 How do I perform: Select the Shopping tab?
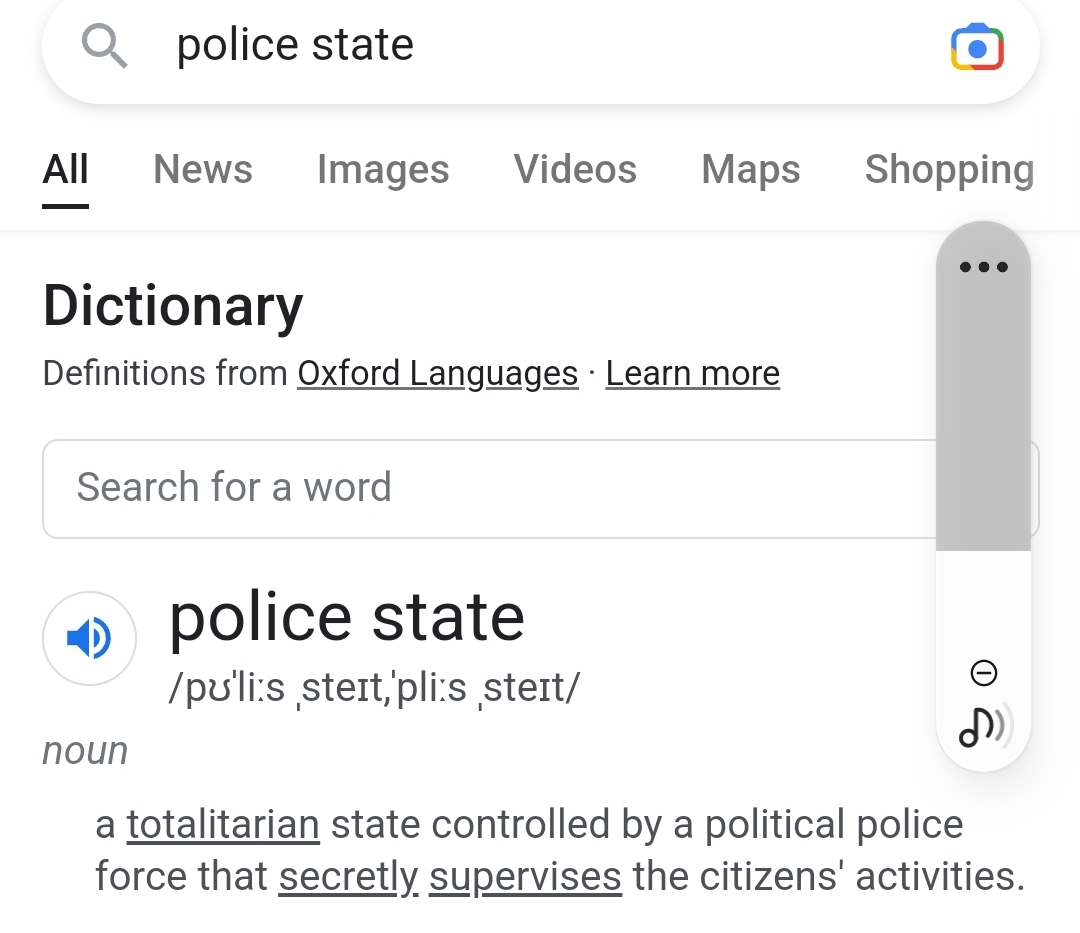[950, 169]
